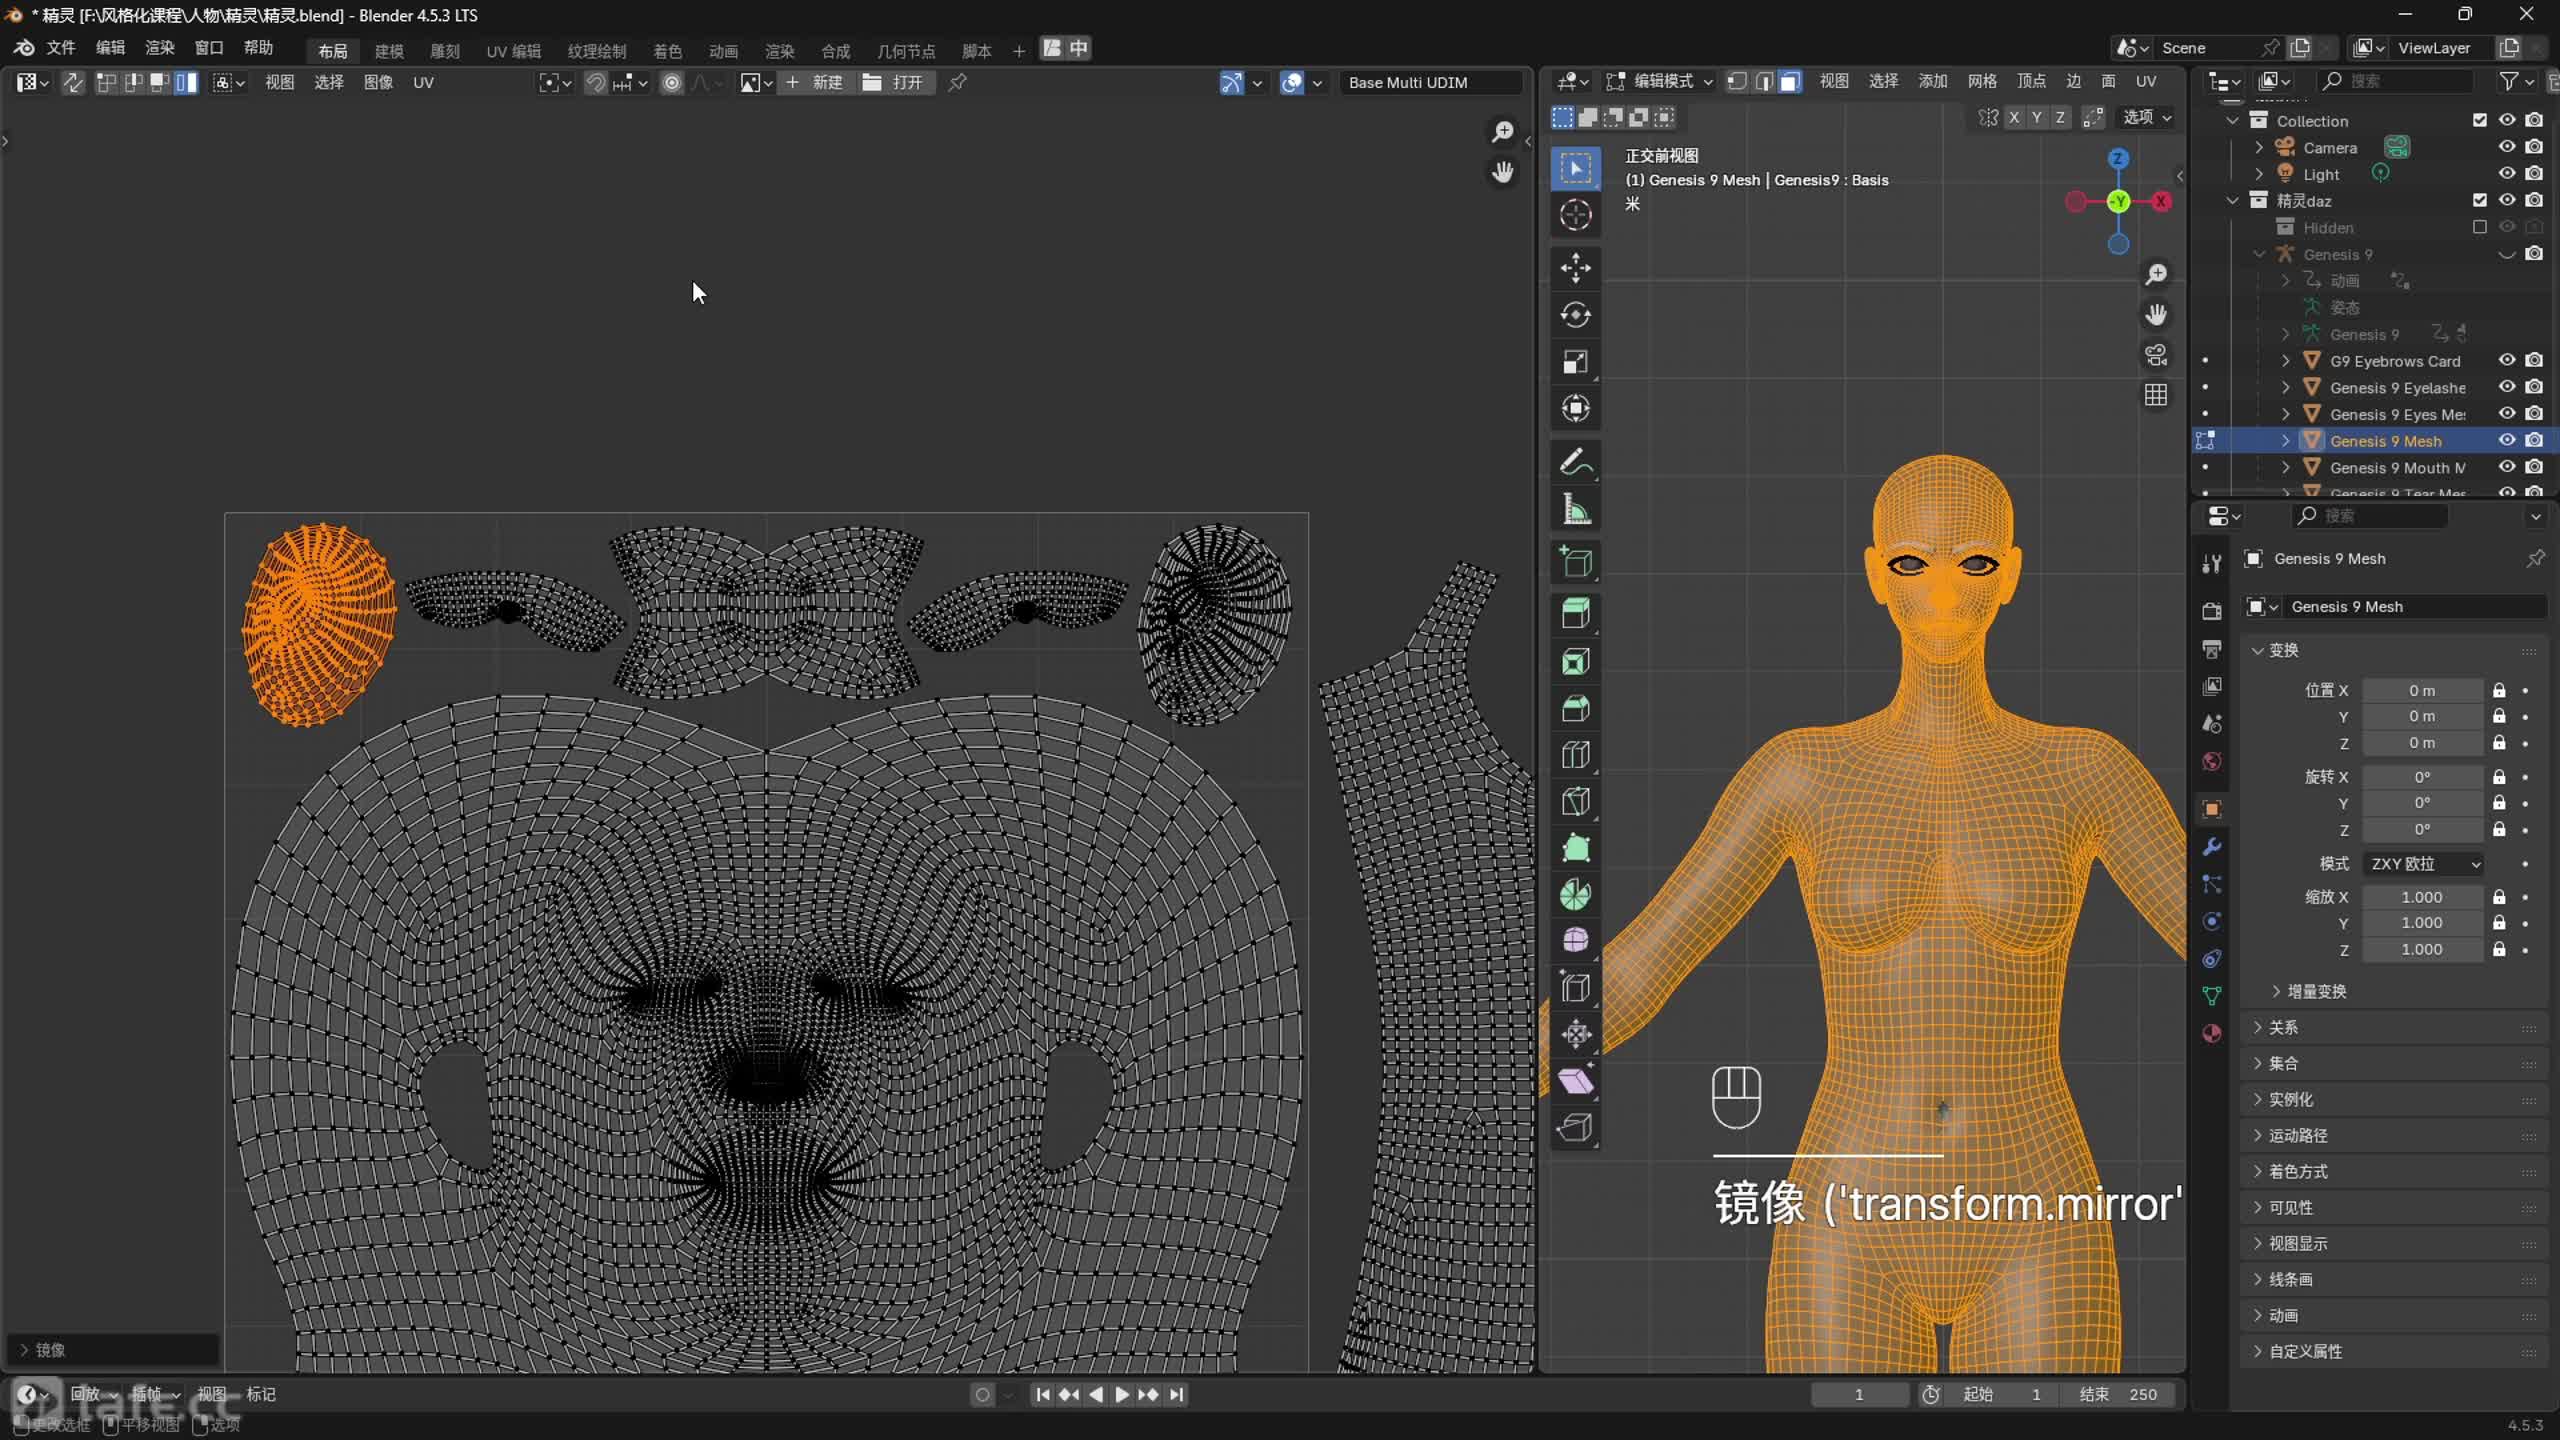Select the Scale tool icon
Viewport: 2560px width, 1440px height.
1575,362
